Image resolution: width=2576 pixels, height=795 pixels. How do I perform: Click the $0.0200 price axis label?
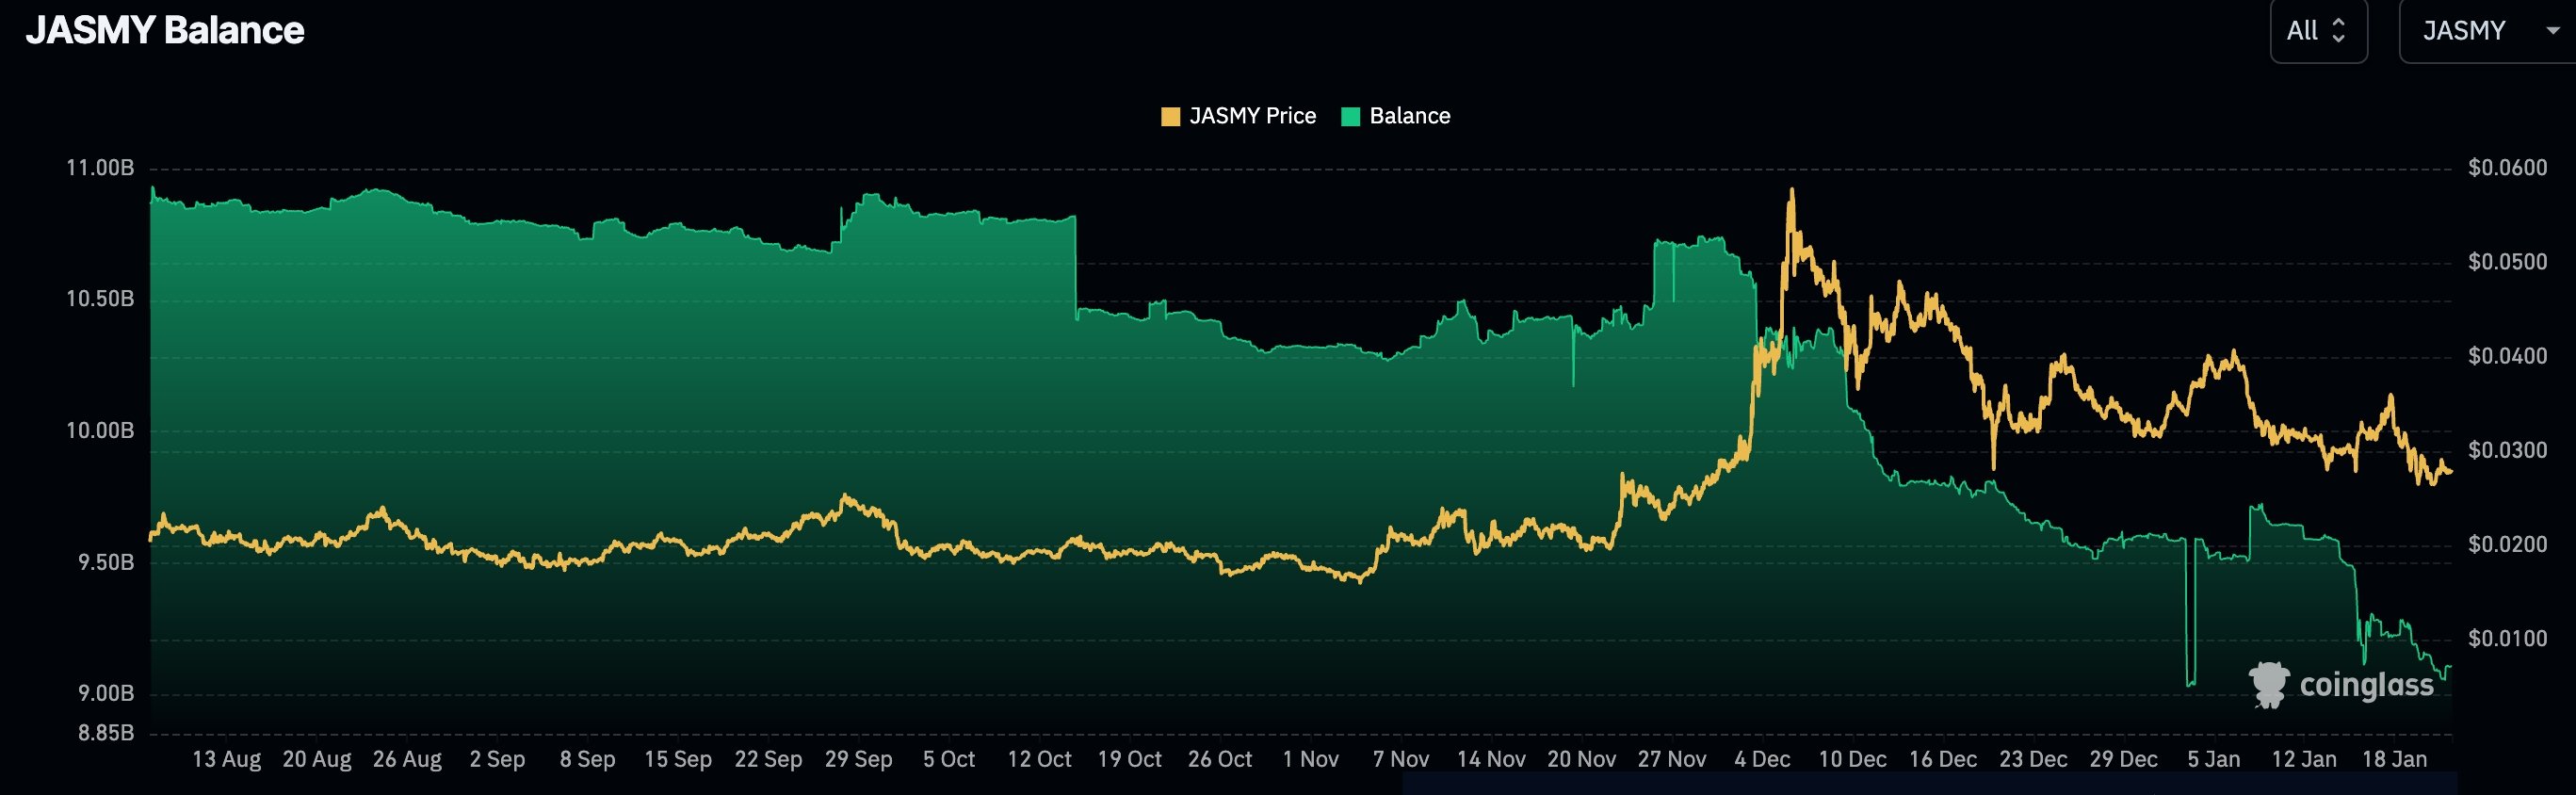[2507, 544]
